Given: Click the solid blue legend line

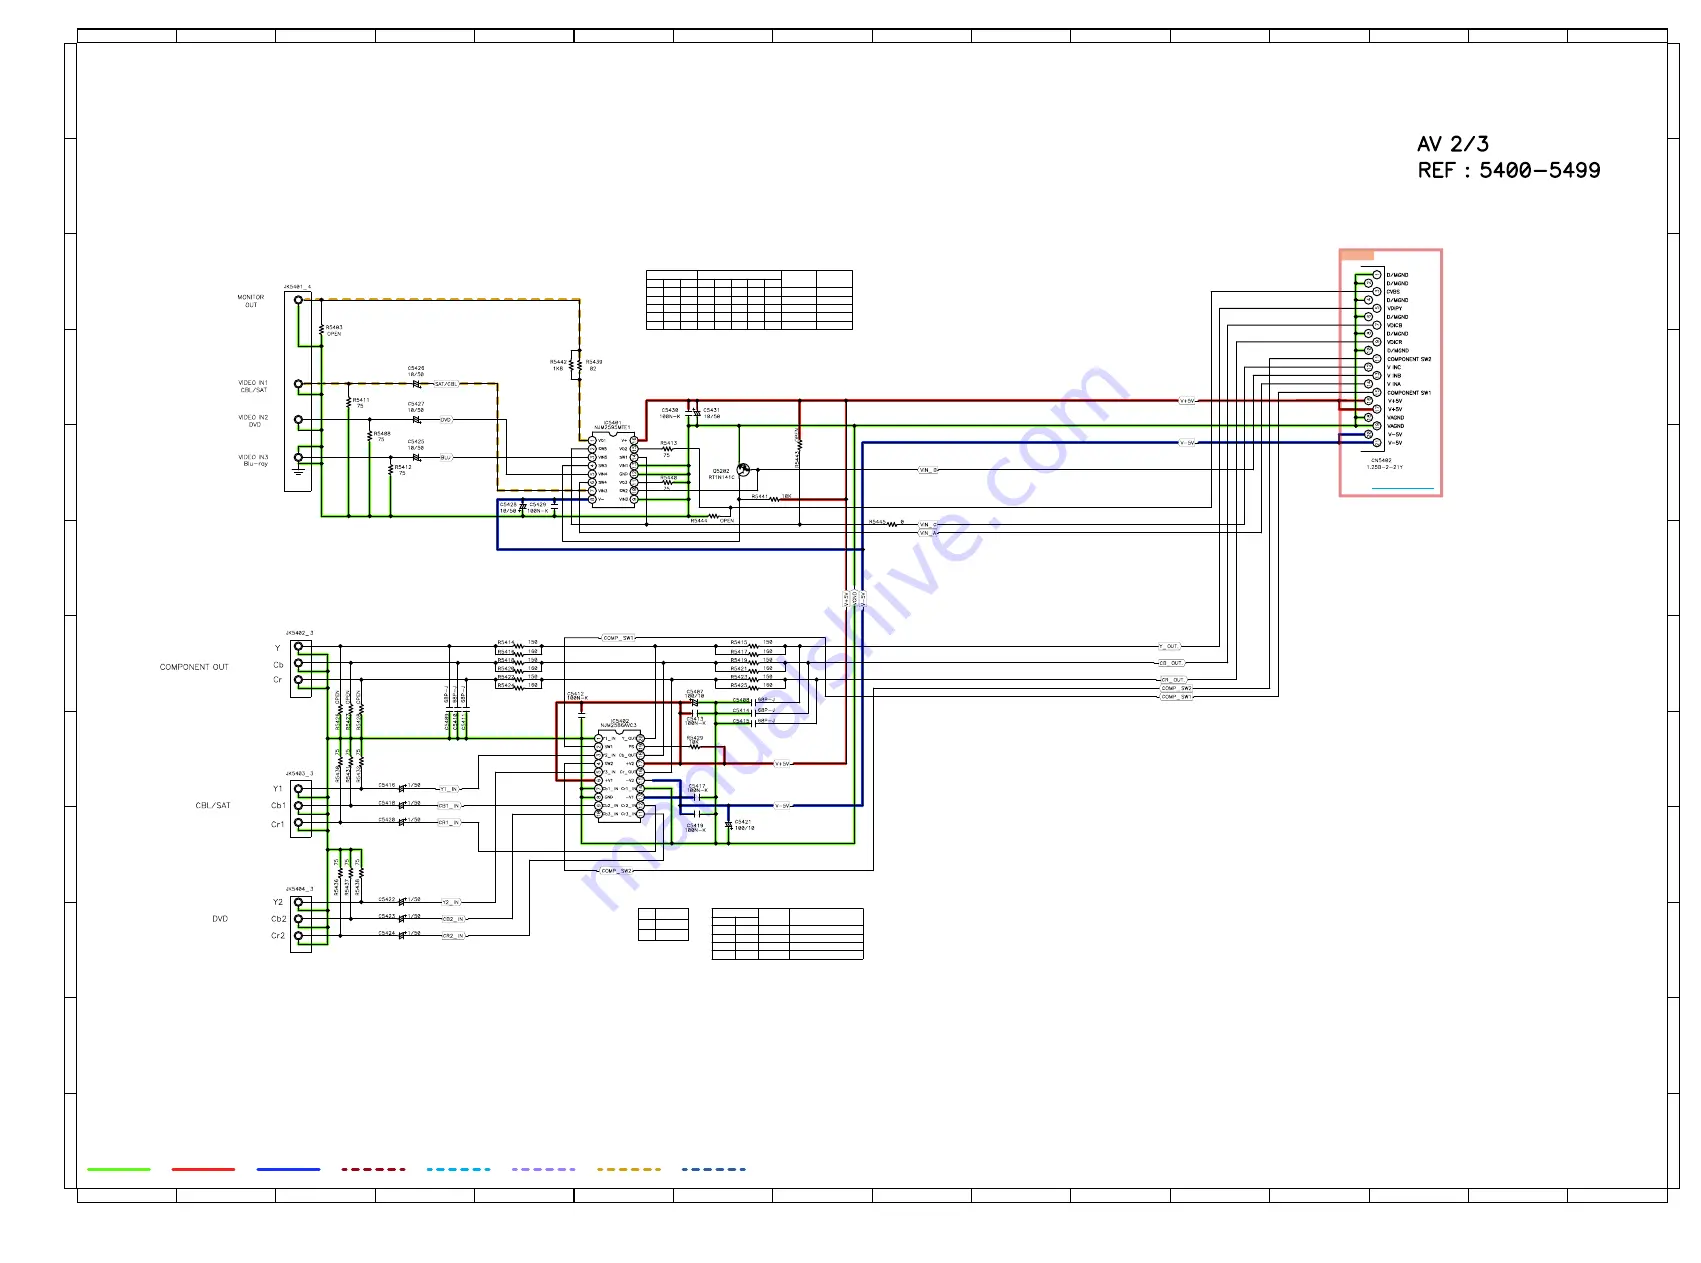Looking at the screenshot, I should click(x=288, y=1169).
